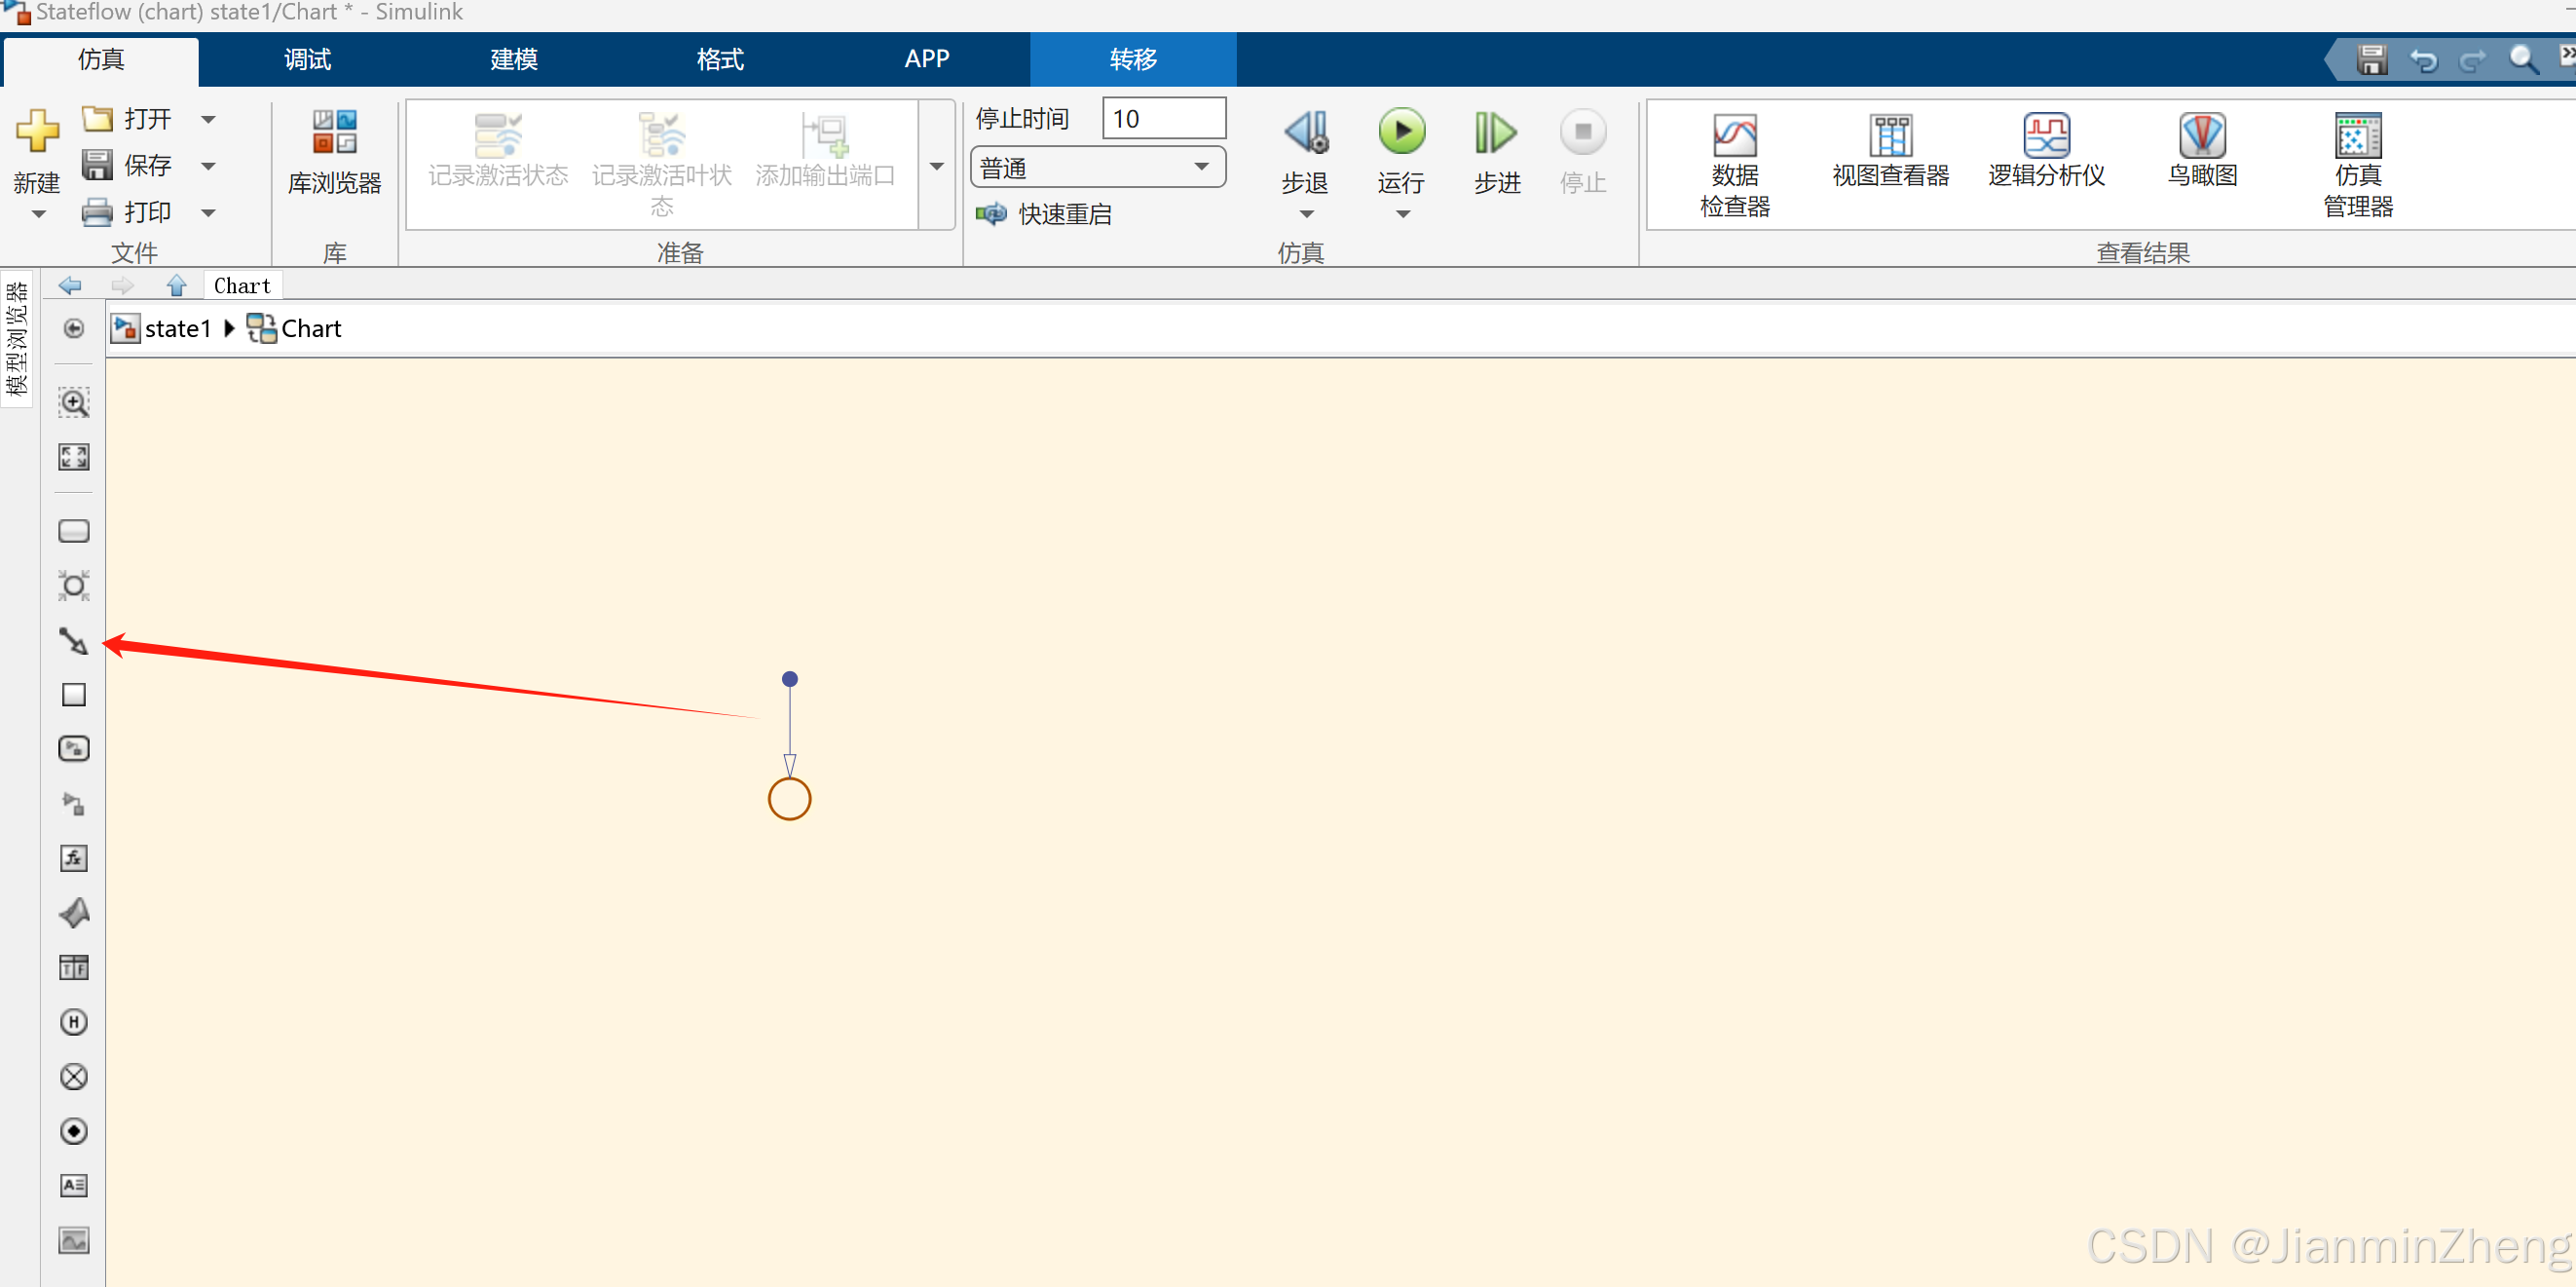This screenshot has width=2576, height=1287.
Task: Click the Stop Time (停止时间) input field
Action: [x=1163, y=119]
